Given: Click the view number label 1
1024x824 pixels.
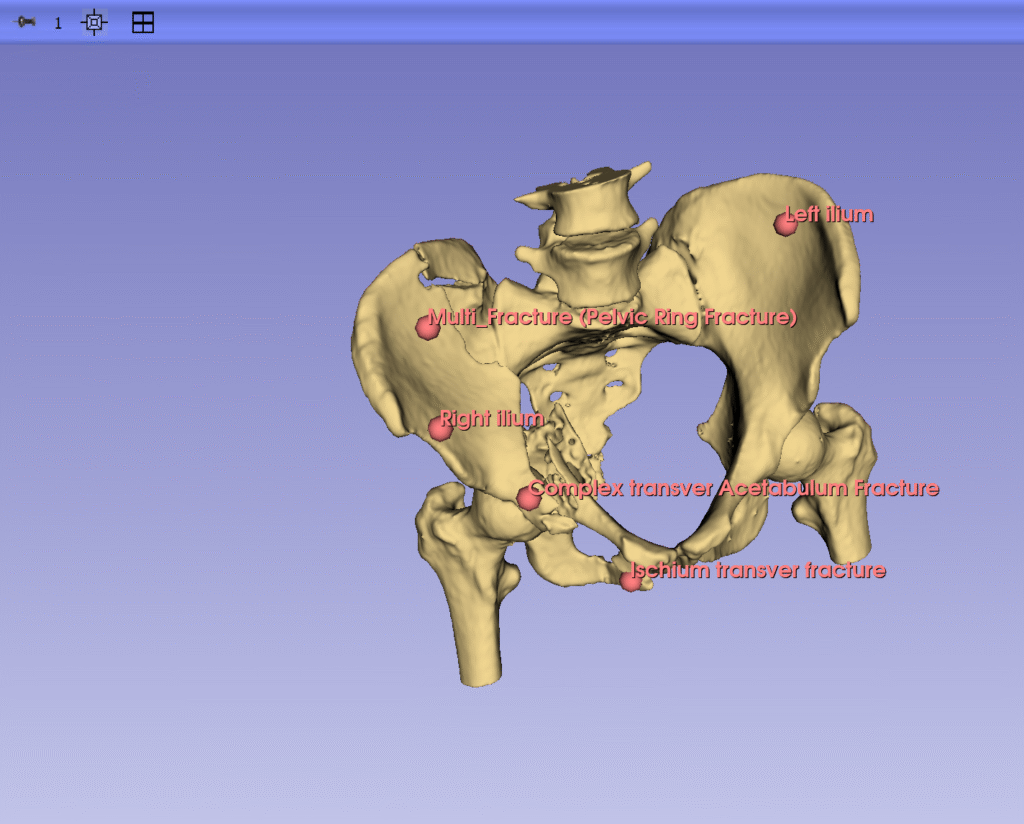Looking at the screenshot, I should point(58,24).
